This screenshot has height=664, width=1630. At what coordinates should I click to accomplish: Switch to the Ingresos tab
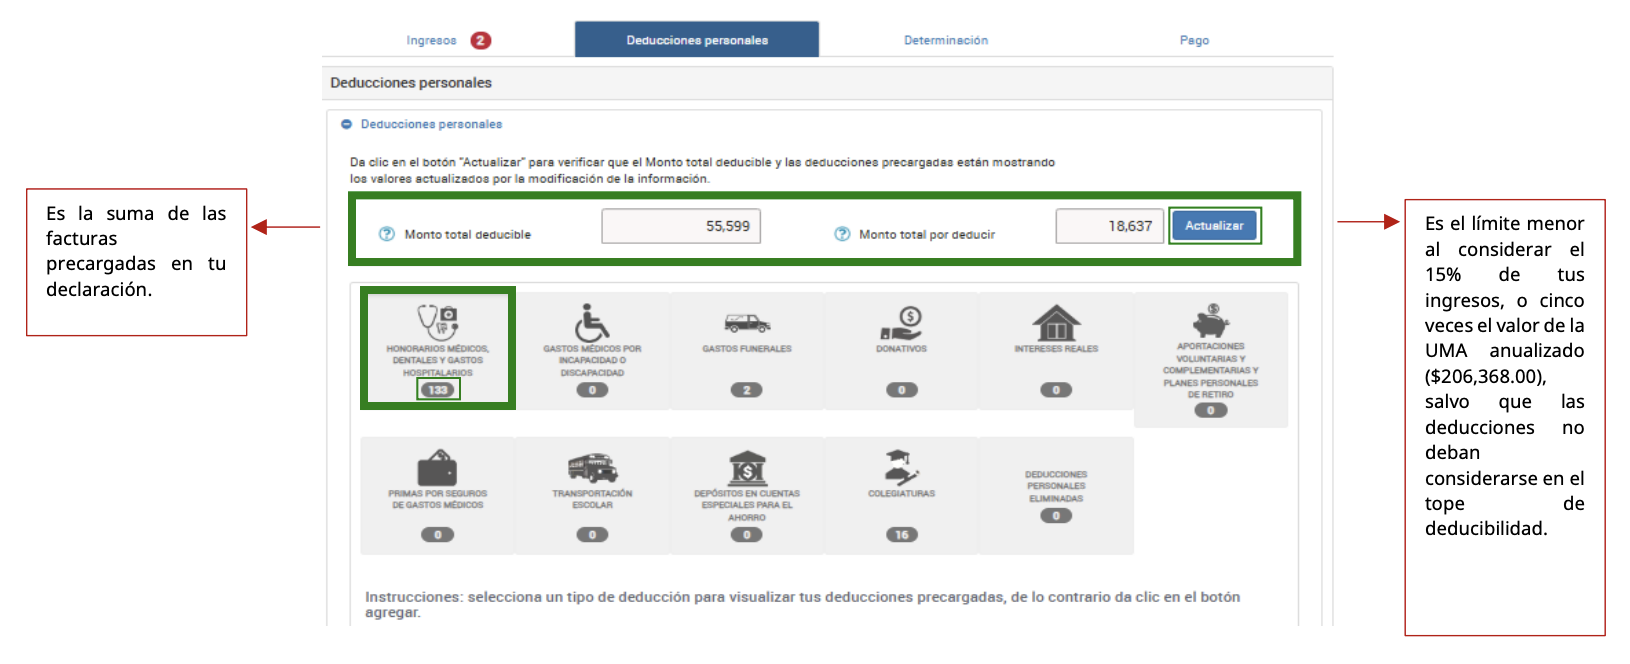(x=432, y=41)
